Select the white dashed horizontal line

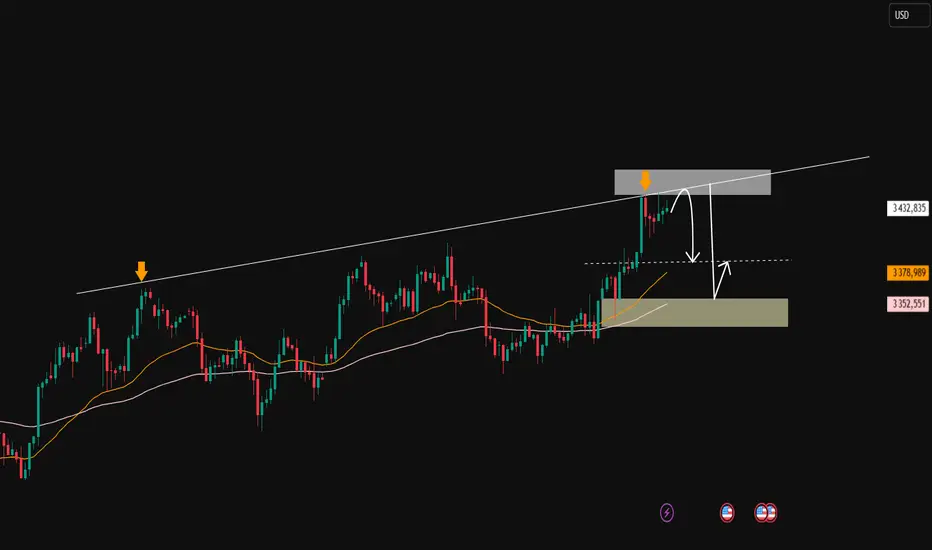click(688, 262)
